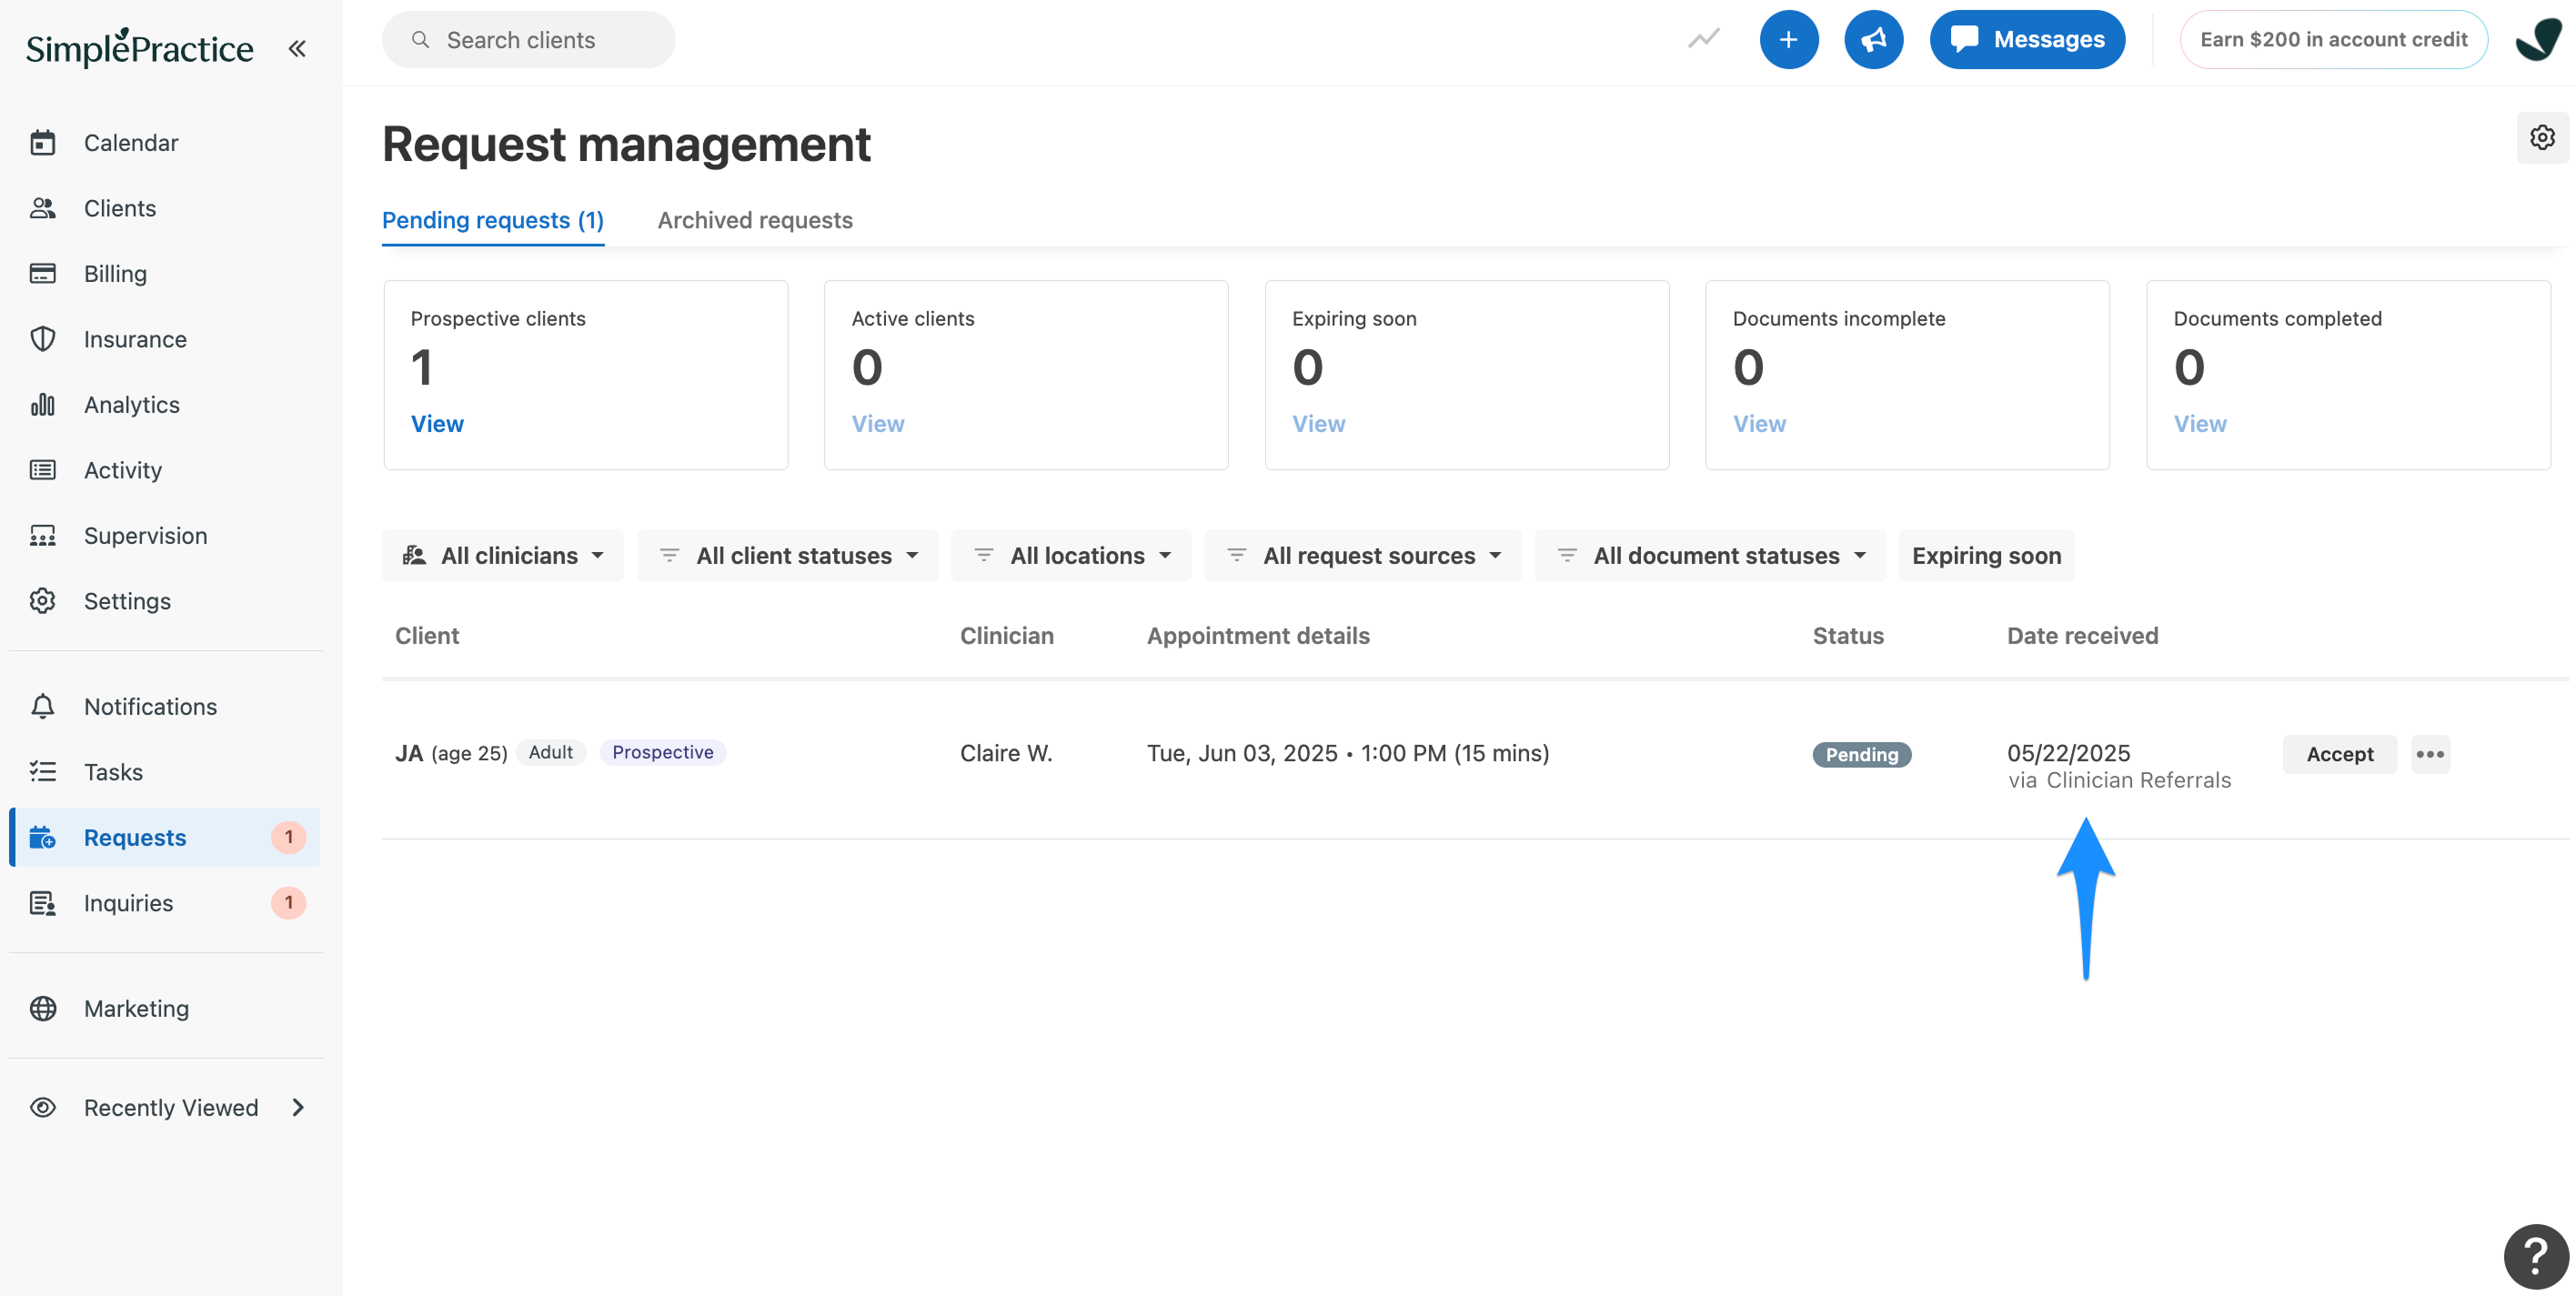
Task: Open the Activity list icon
Action: pos(42,470)
